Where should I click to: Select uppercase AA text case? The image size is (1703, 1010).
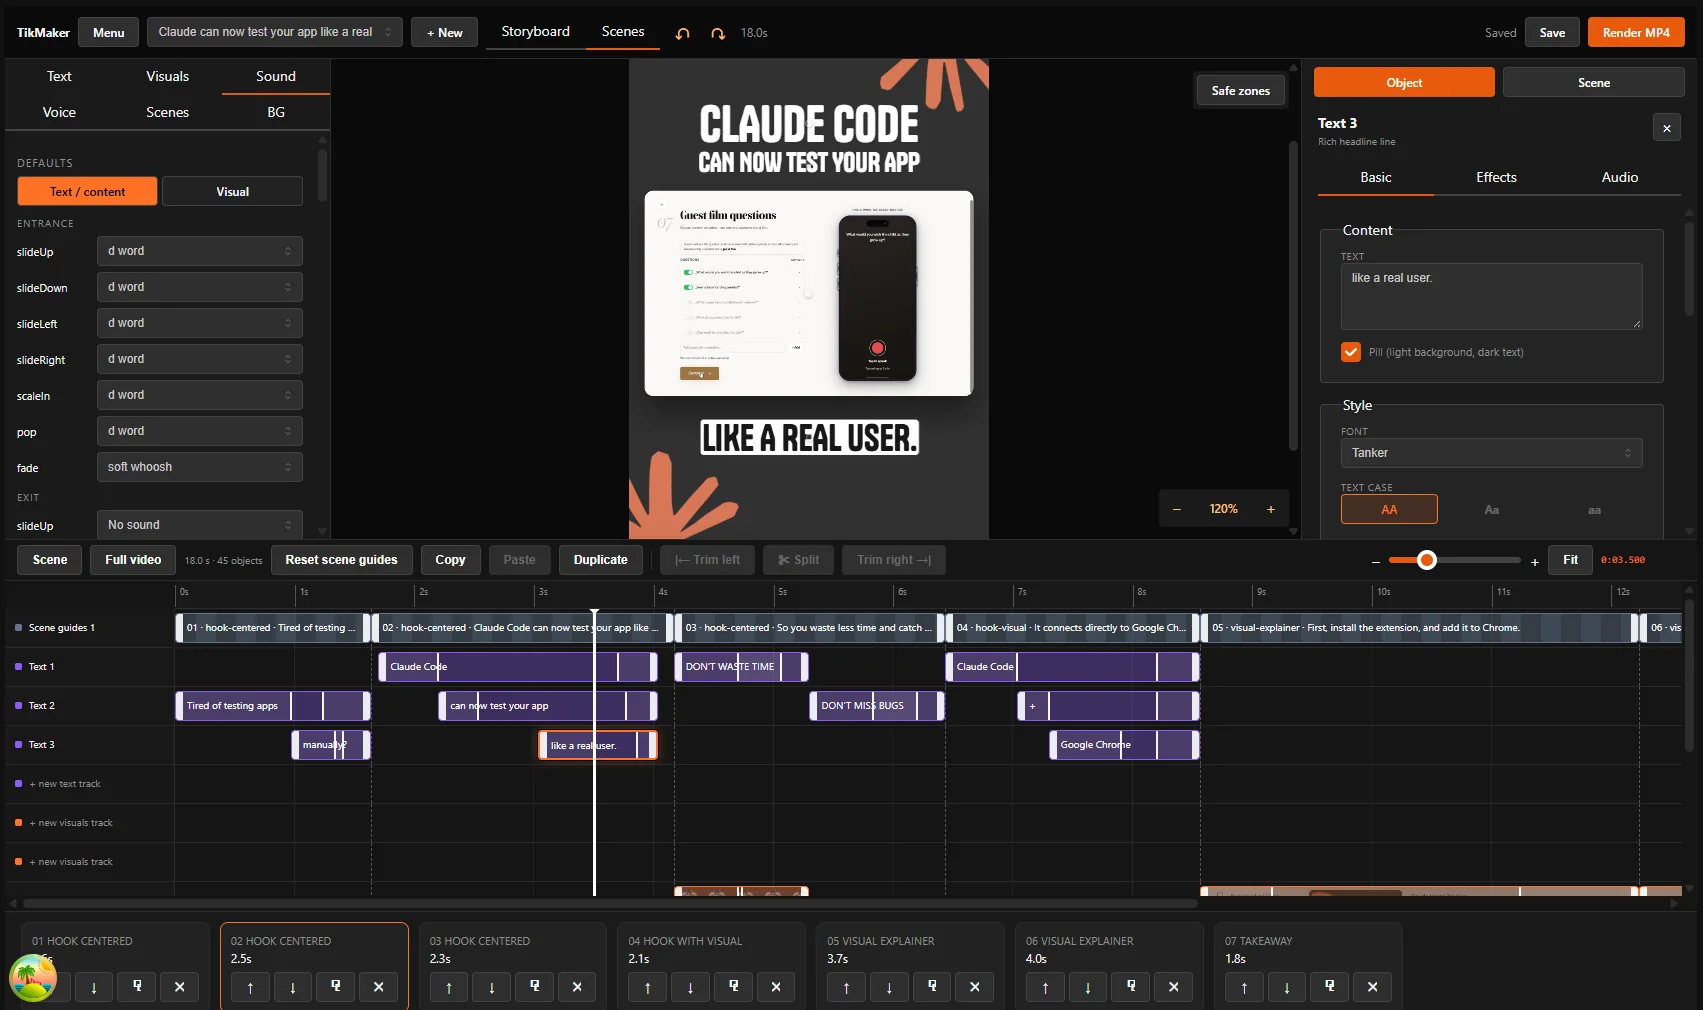tap(1389, 509)
